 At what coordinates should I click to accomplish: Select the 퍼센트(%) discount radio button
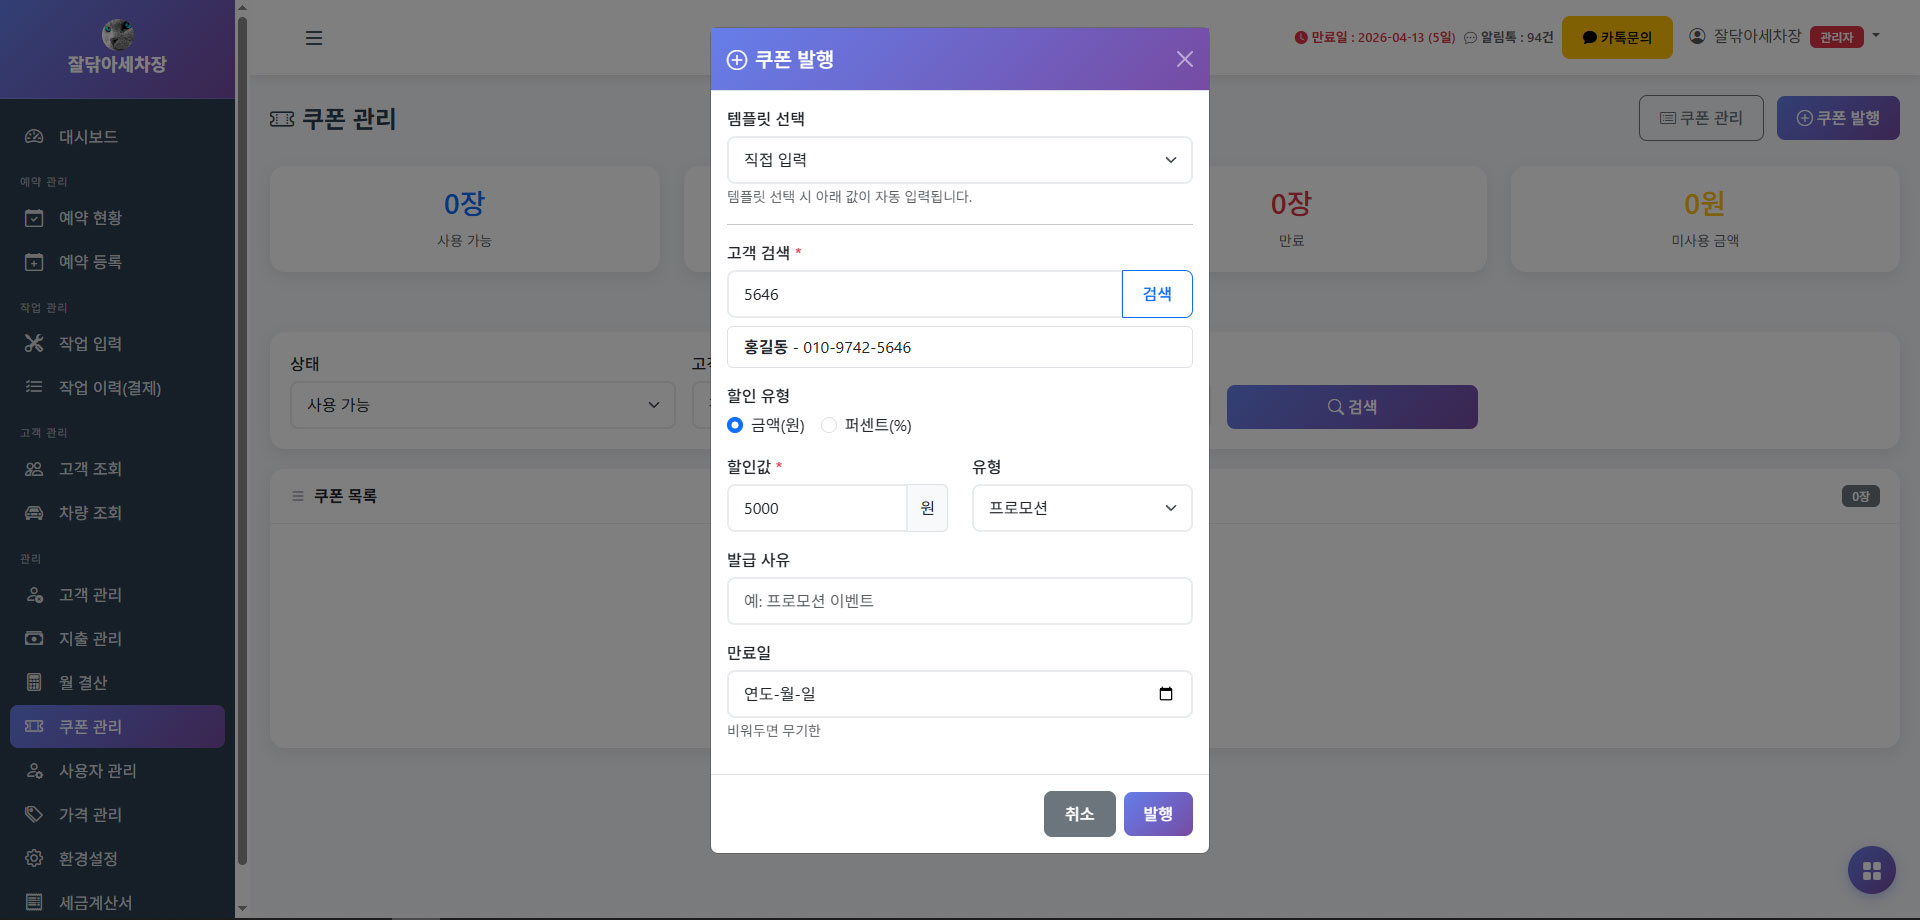pyautogui.click(x=829, y=425)
